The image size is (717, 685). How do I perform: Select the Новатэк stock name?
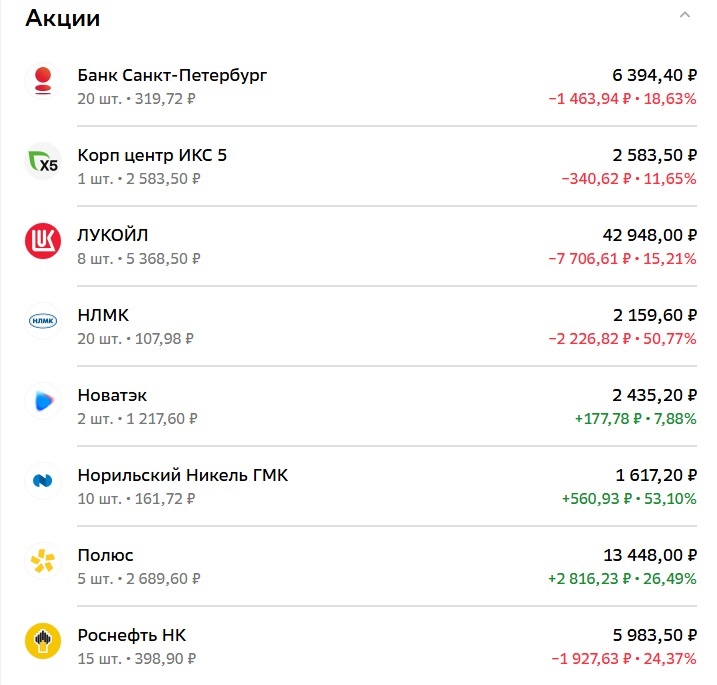click(112, 395)
